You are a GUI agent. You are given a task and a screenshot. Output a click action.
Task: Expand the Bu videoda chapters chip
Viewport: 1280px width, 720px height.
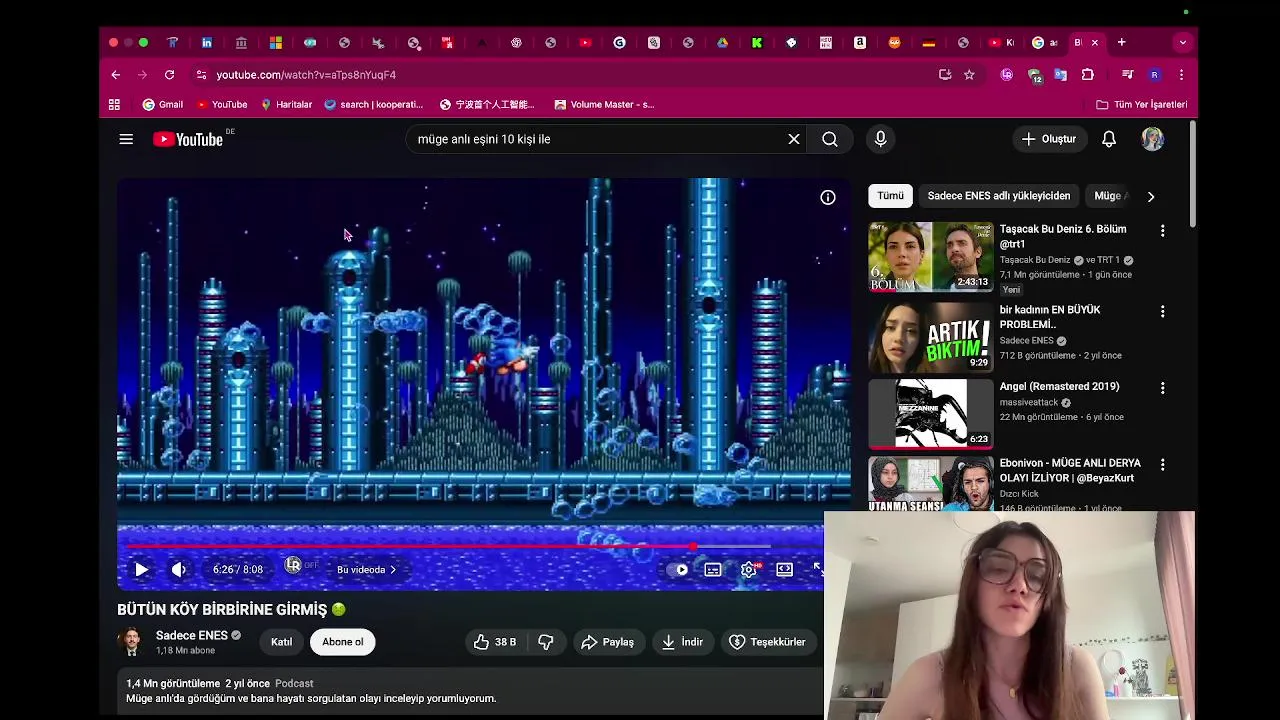pyautogui.click(x=366, y=570)
